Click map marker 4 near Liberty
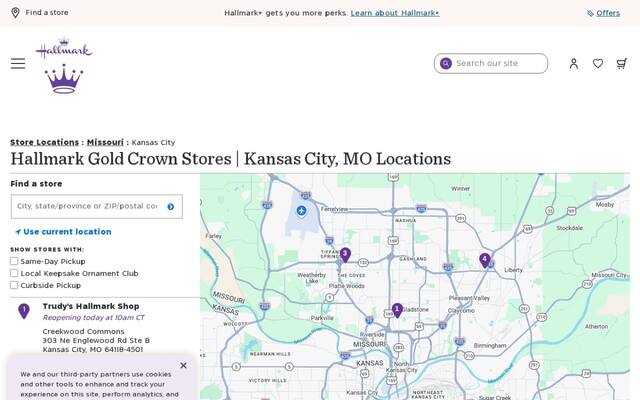Image resolution: width=640 pixels, height=400 pixels. tap(484, 260)
